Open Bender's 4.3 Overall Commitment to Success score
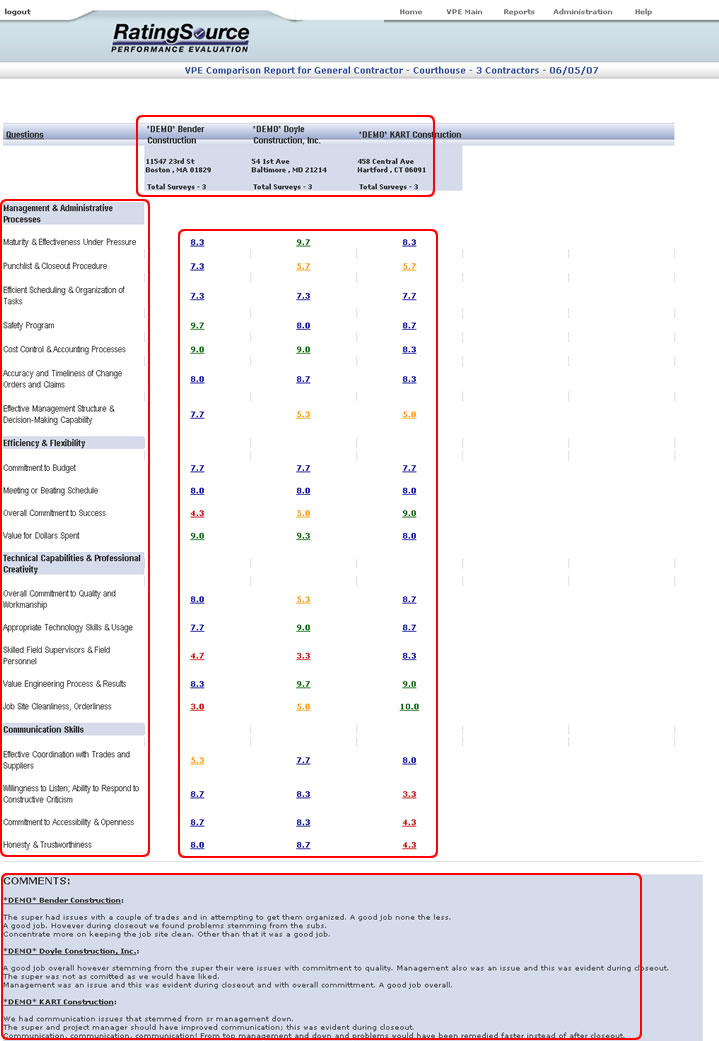 point(197,513)
